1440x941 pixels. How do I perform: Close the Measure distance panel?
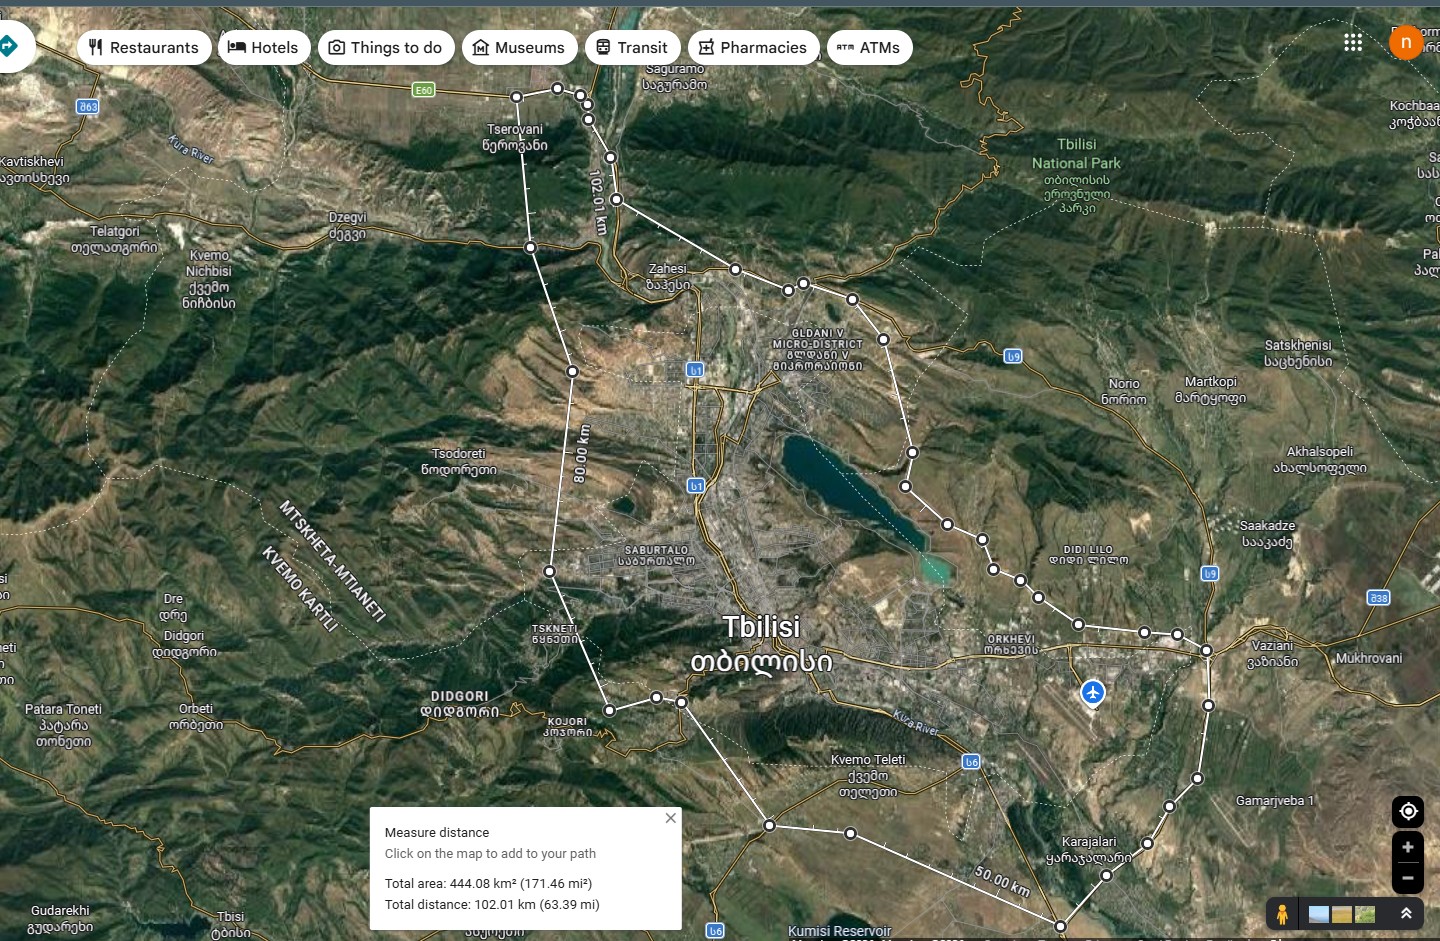[671, 818]
